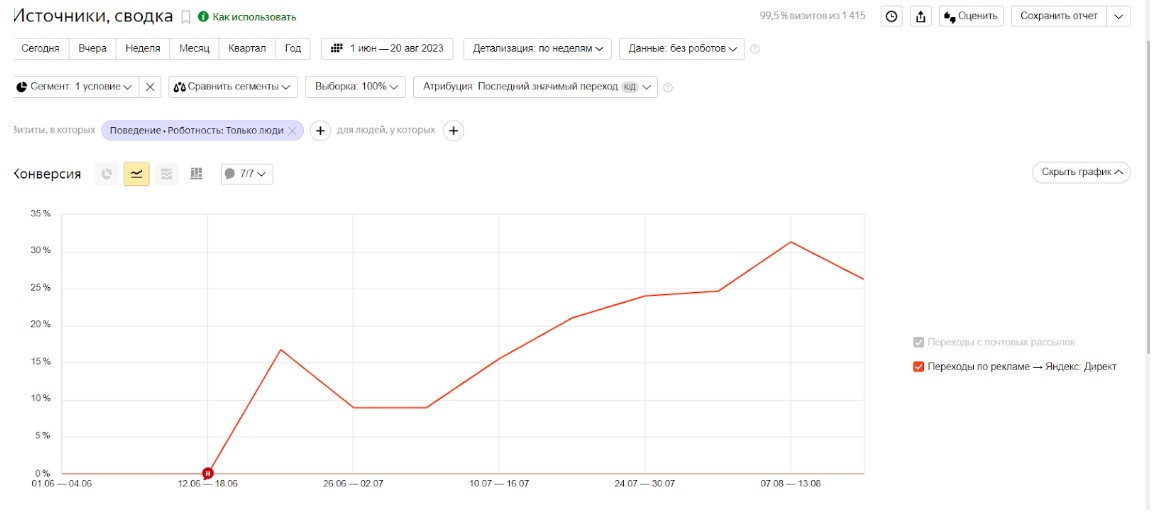Click help icon next to 'Данные: без роботов'
1157x528 pixels.
(754, 49)
